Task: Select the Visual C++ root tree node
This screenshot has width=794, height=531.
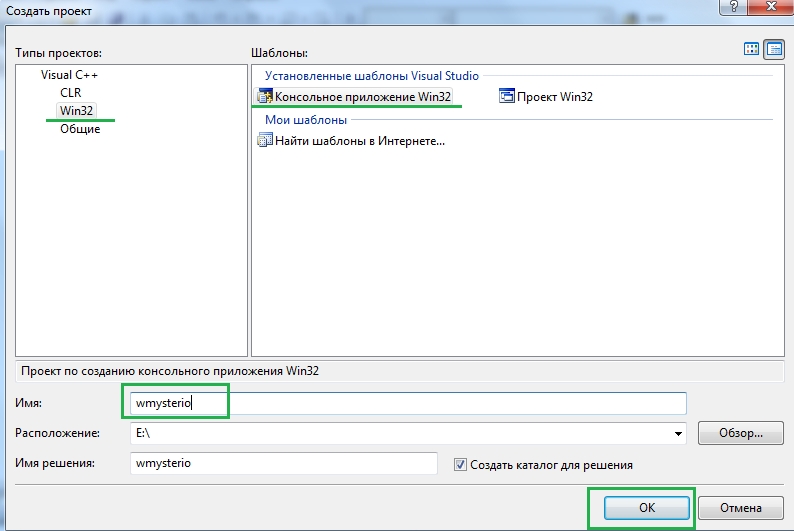Action: click(69, 75)
